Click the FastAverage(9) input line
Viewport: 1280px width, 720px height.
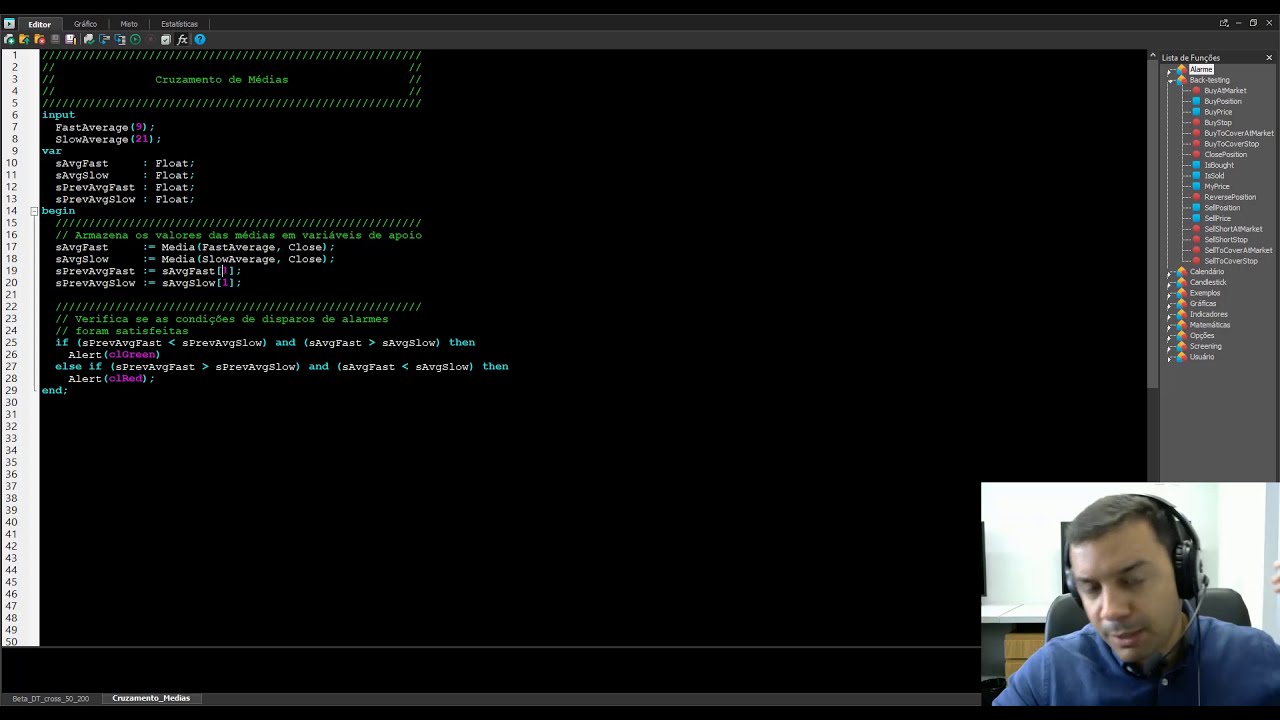click(104, 127)
